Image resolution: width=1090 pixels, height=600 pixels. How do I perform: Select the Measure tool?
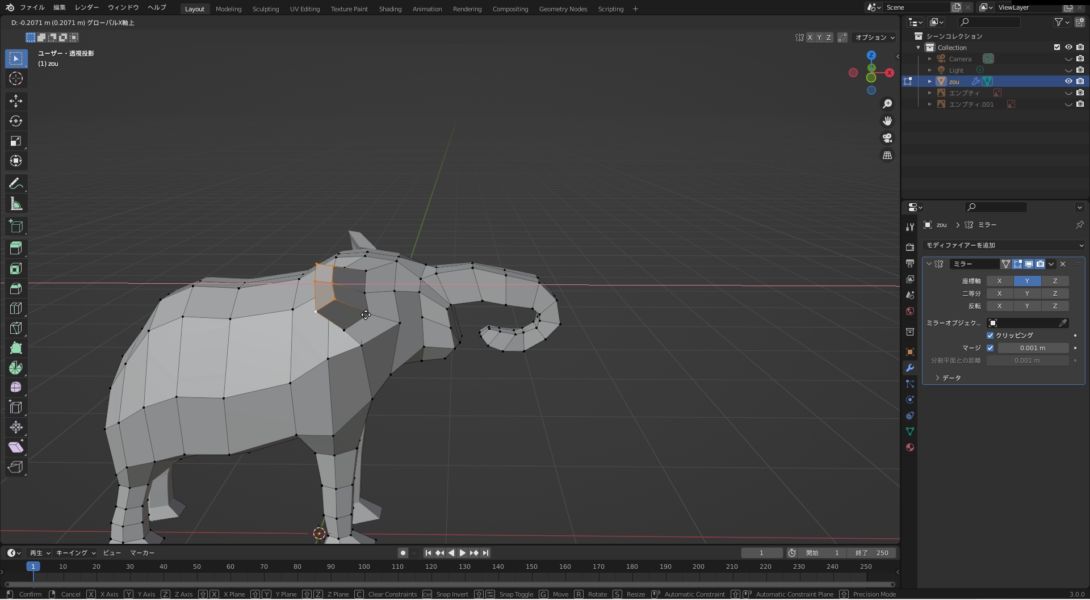pyautogui.click(x=15, y=204)
